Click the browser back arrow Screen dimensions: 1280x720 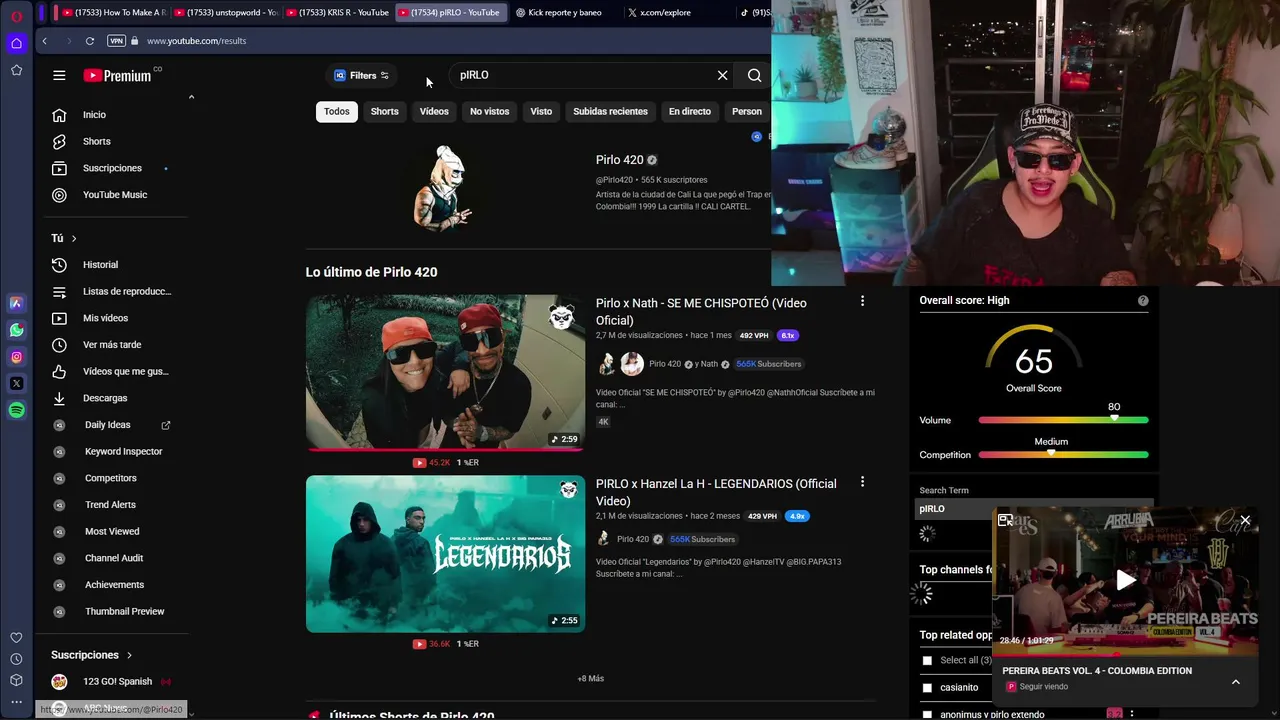coord(44,41)
